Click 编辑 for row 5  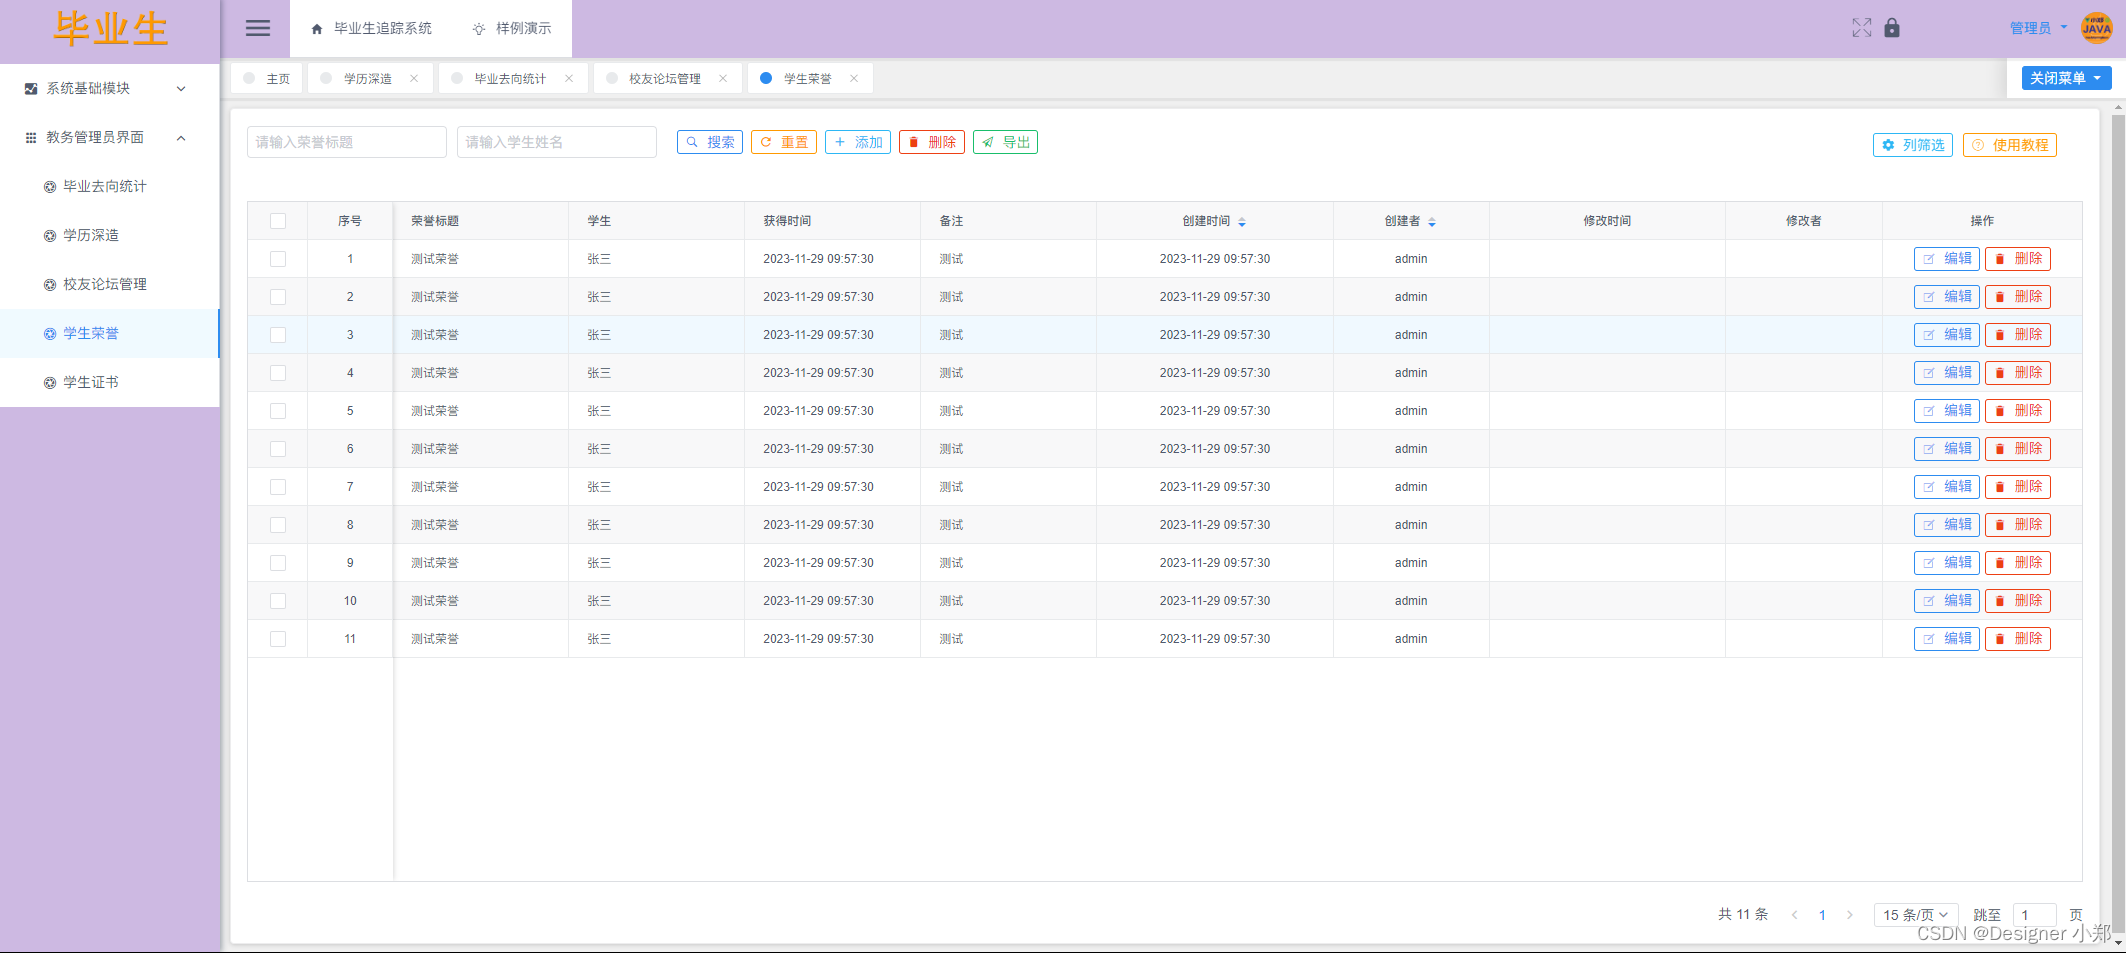(1946, 411)
